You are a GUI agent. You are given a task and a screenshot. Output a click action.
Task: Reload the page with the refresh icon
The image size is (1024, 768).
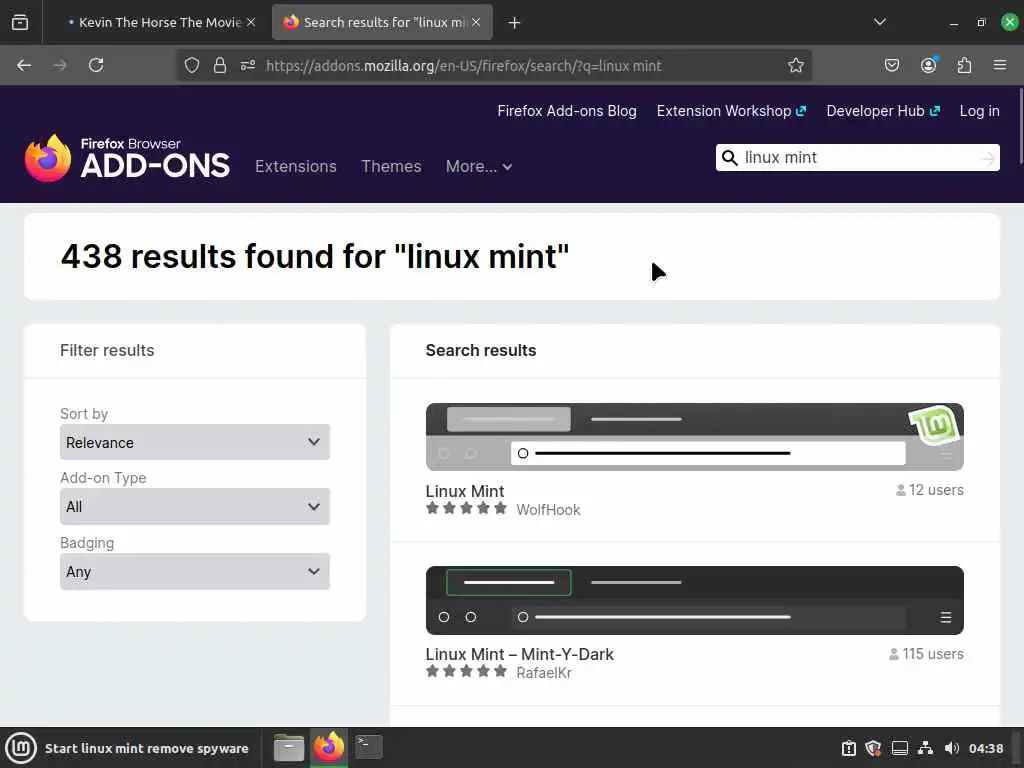point(96,65)
